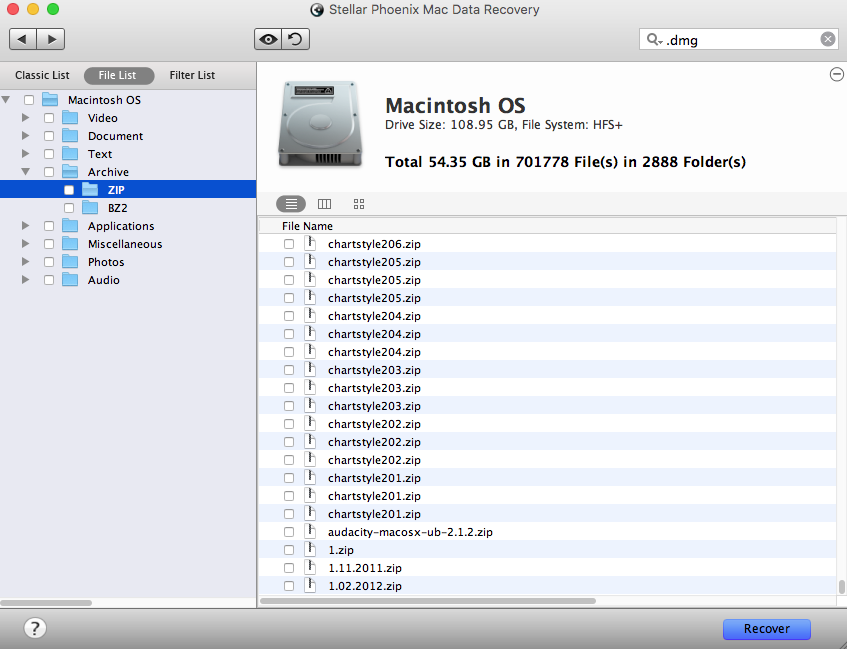Click the Applications folder icon
847x649 pixels.
click(70, 226)
